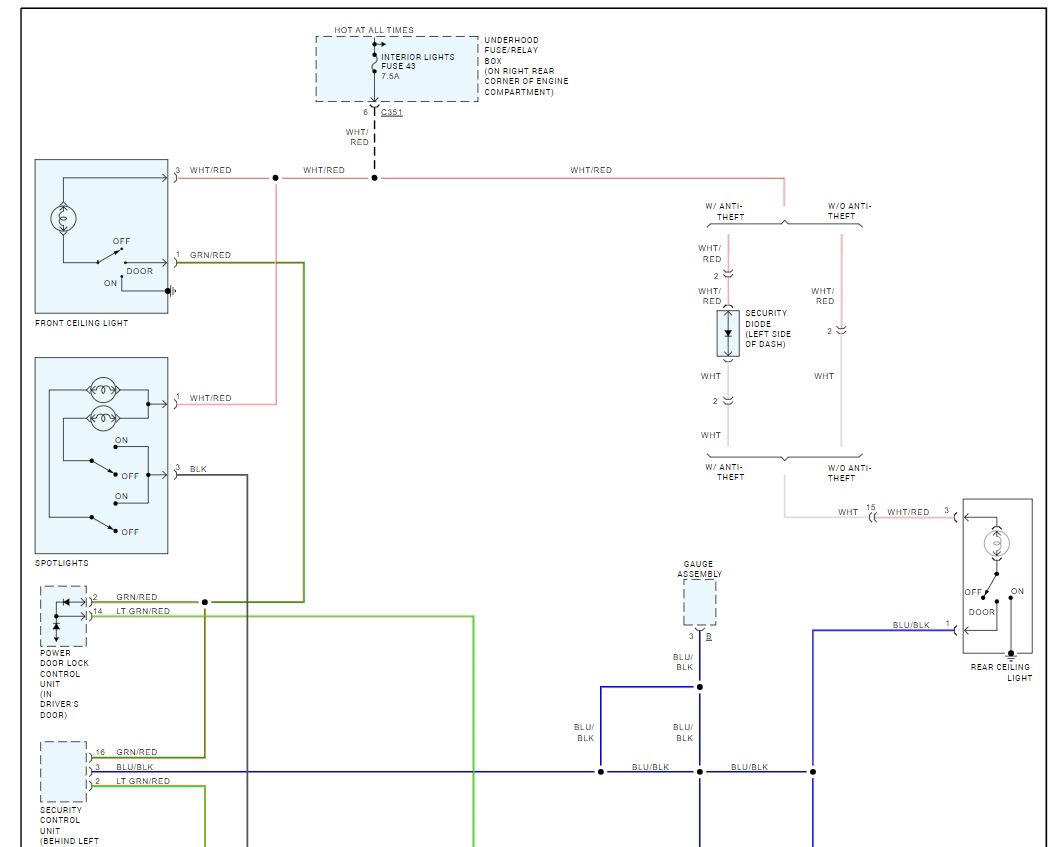Image resolution: width=1064 pixels, height=847 pixels.
Task: Click the junction dot below the C351 connector
Action: click(374, 178)
